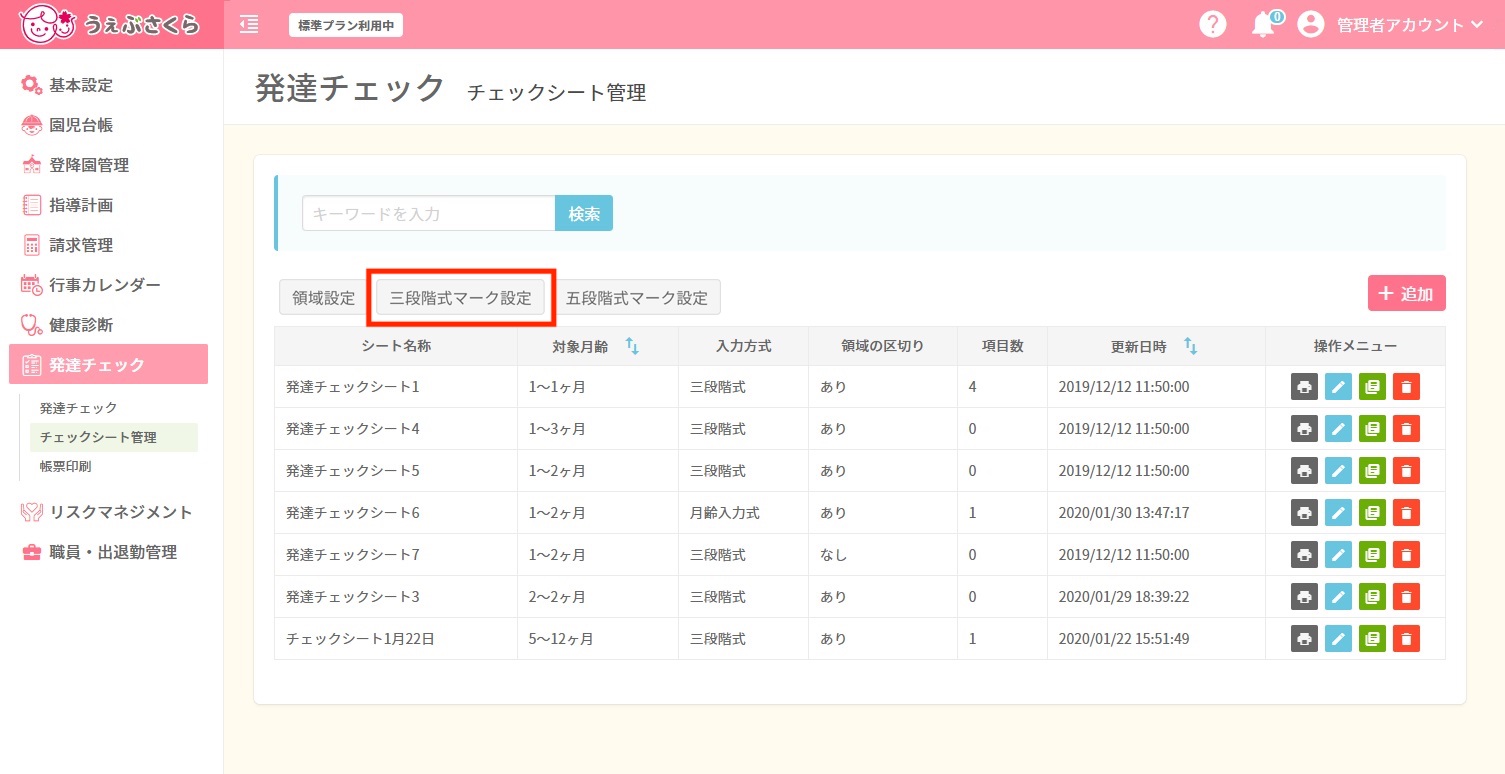Click the 5〜12ヶ月 cell
This screenshot has width=1505, height=774.
(x=598, y=639)
